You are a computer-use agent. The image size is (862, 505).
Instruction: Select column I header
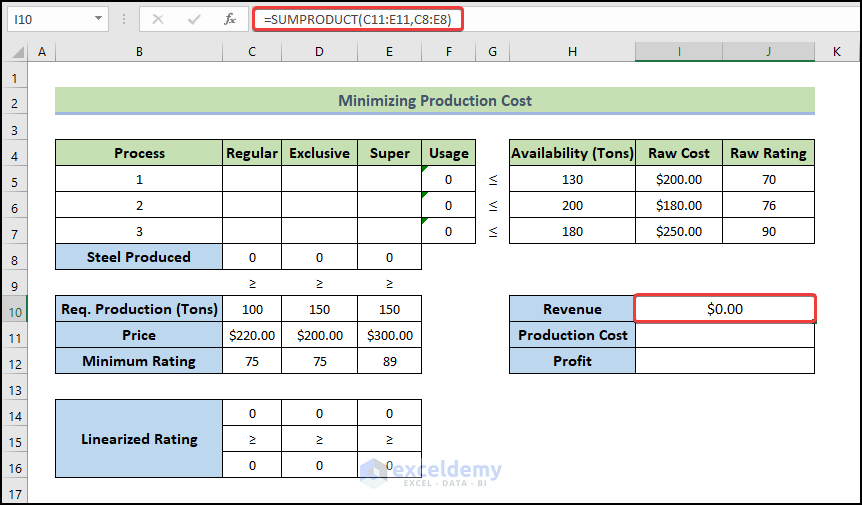pos(679,52)
